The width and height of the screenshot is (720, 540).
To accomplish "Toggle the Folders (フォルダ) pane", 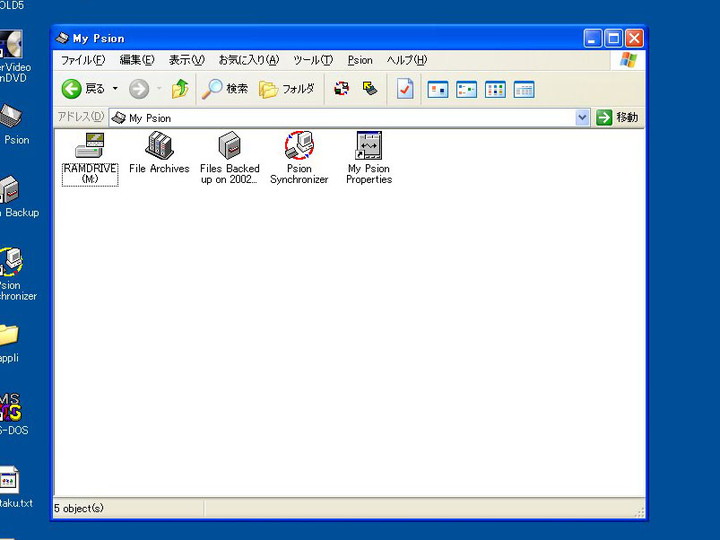I will pos(287,89).
